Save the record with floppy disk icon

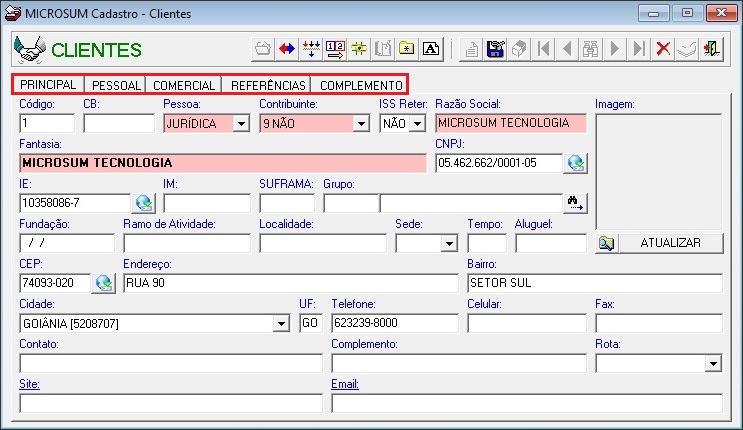pos(495,49)
